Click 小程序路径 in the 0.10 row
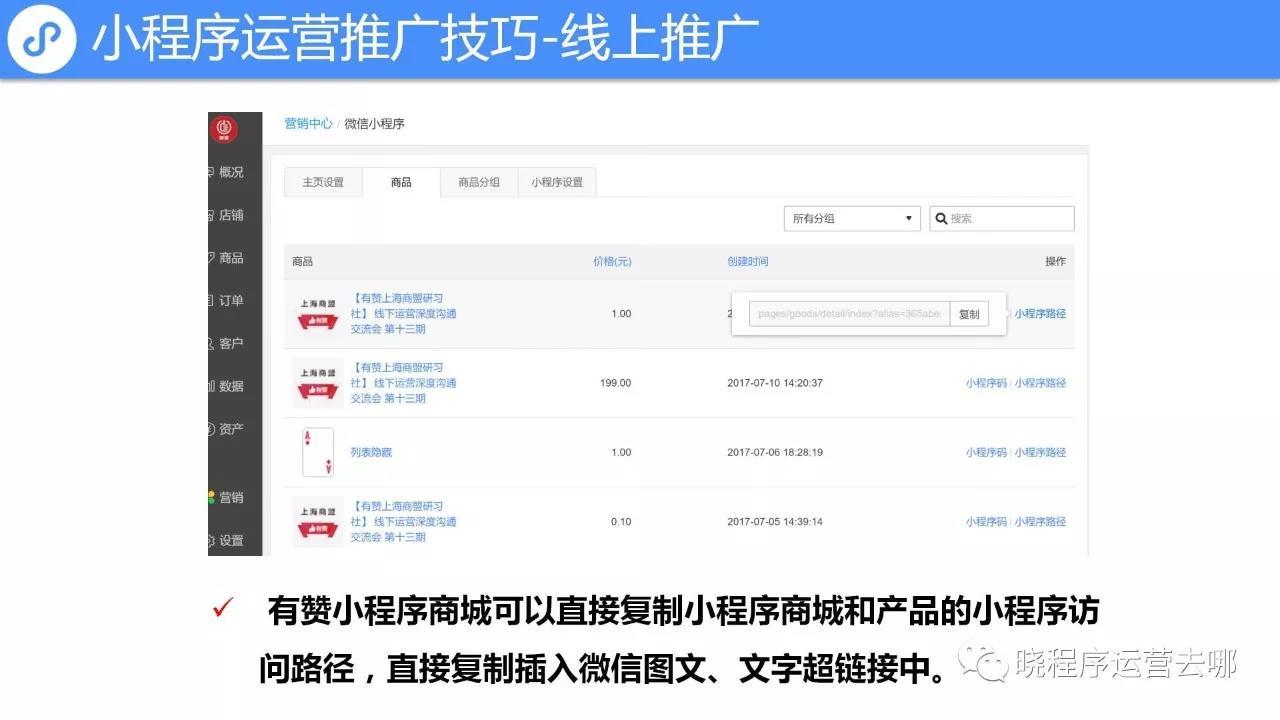The image size is (1280, 720). click(x=1040, y=521)
